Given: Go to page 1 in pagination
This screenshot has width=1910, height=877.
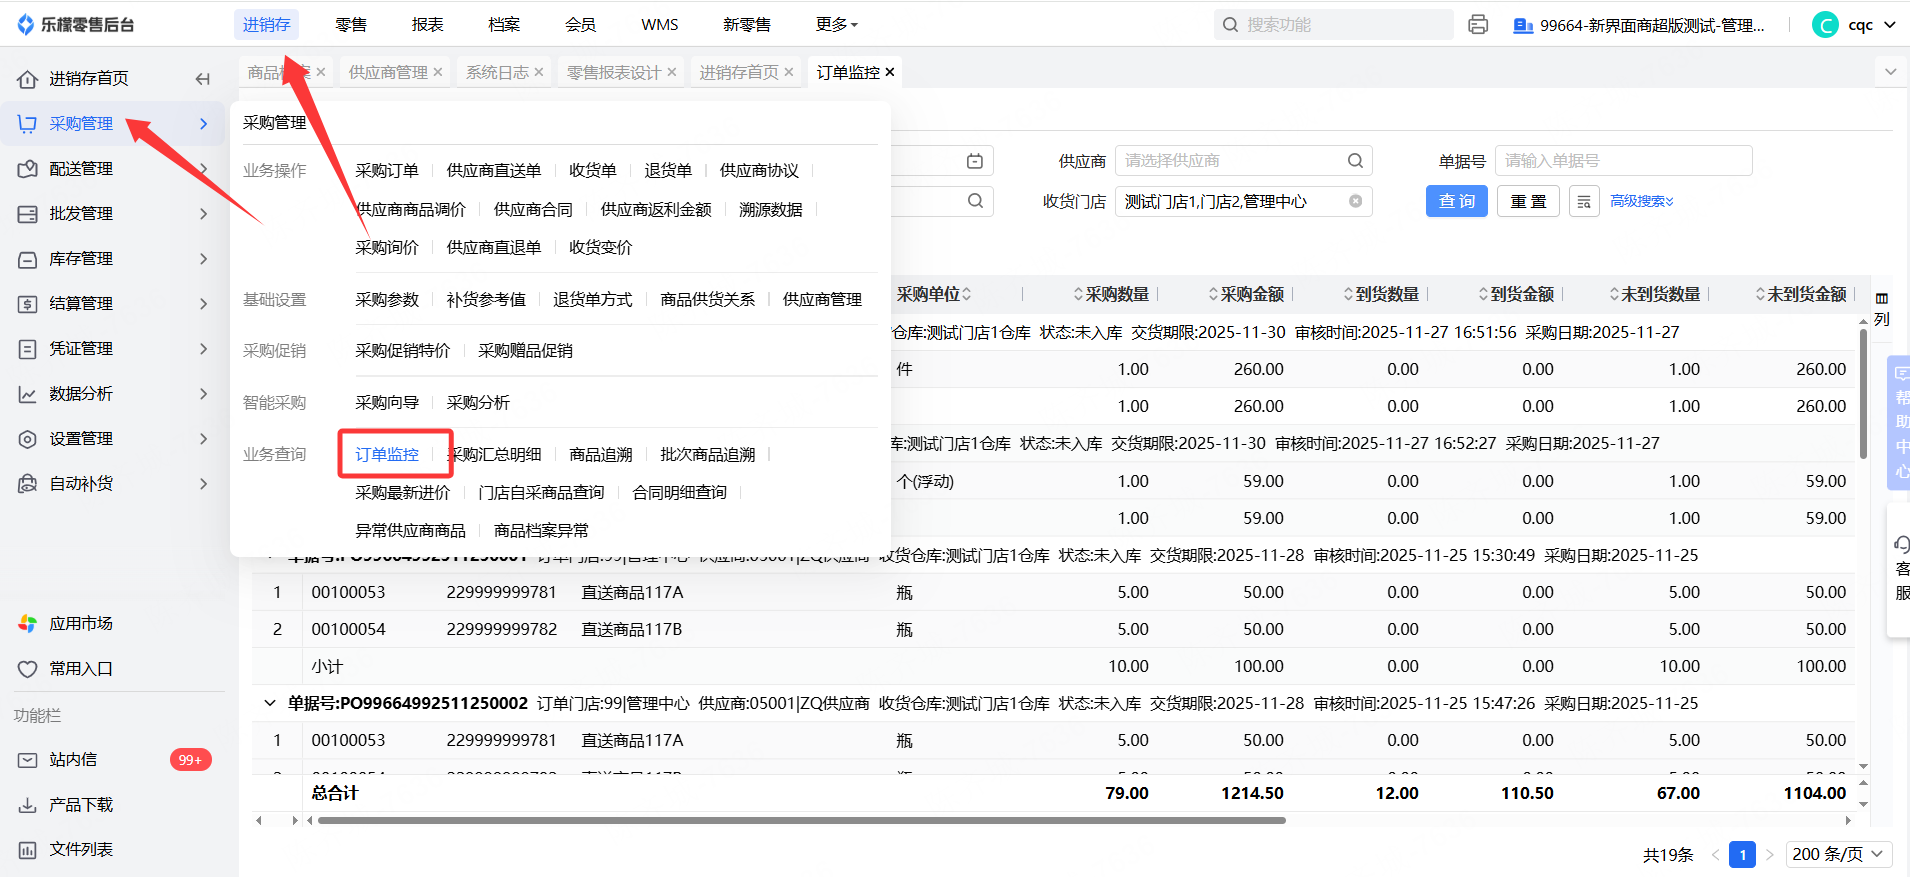Looking at the screenshot, I should [1743, 855].
